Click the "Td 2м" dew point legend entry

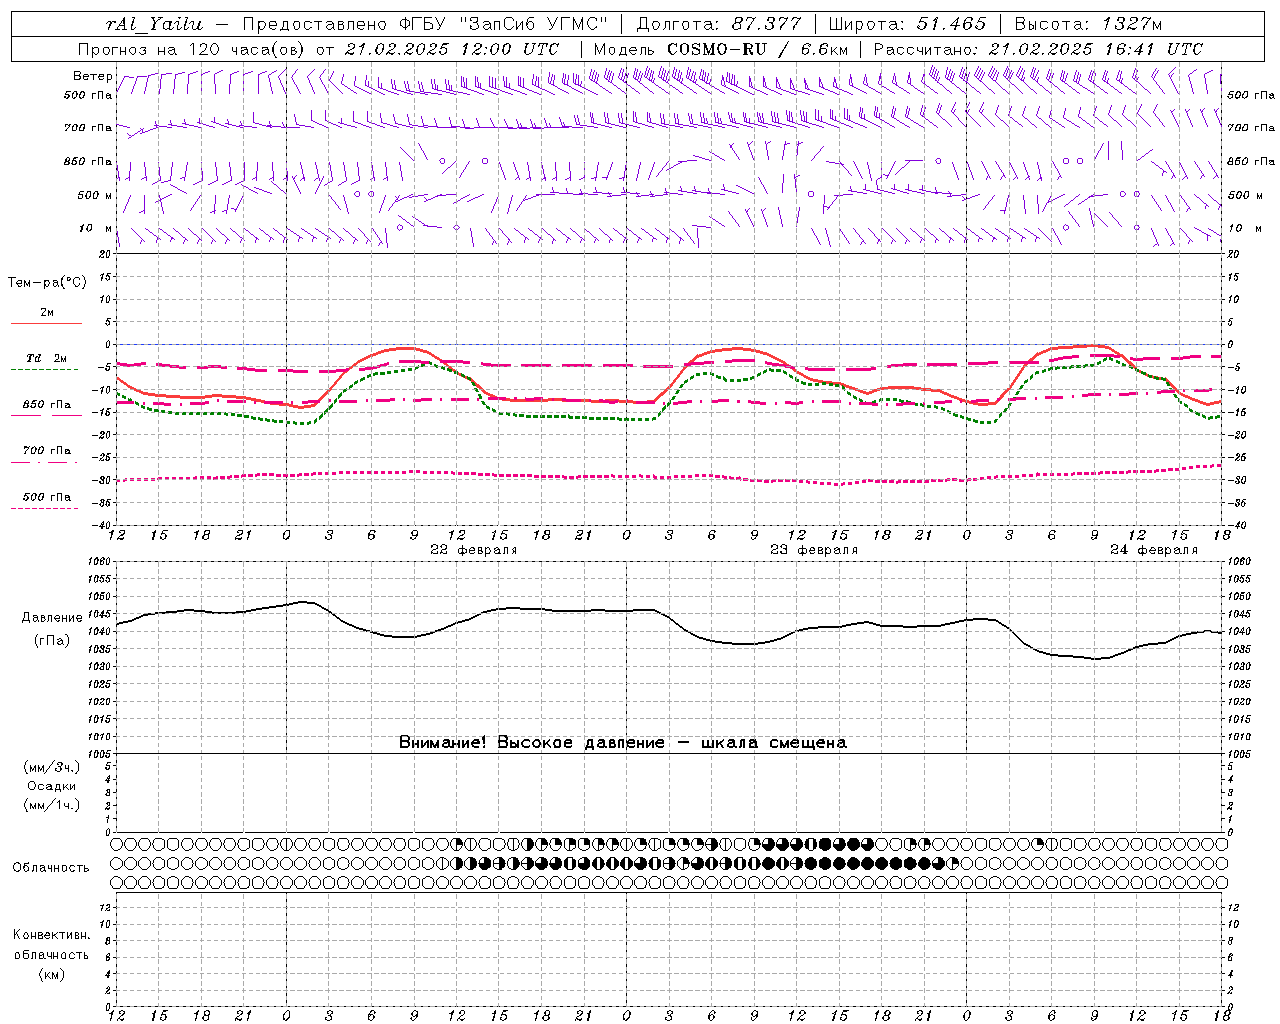pos(47,358)
